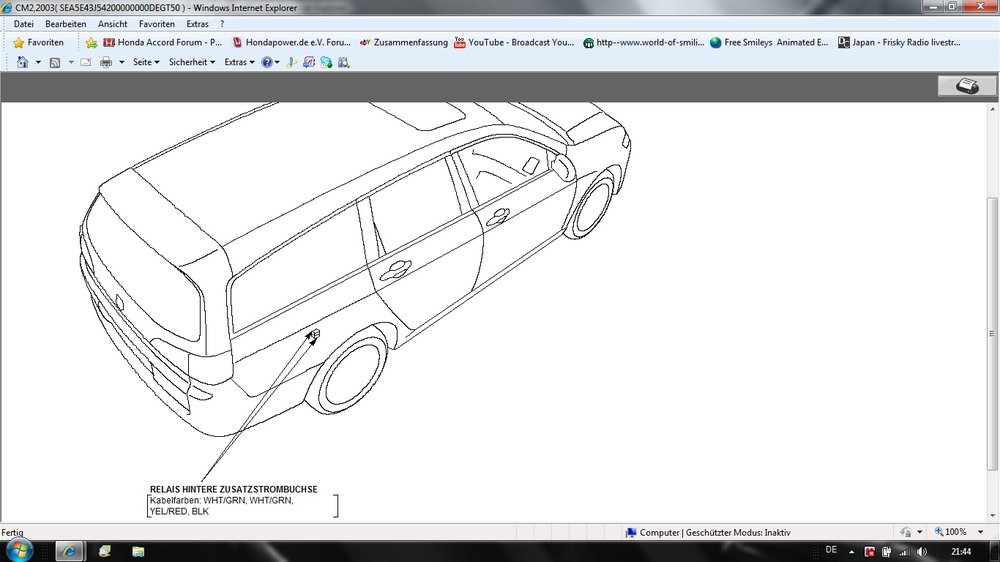Open the Seite dropdown menu
The width and height of the screenshot is (1000, 562).
tap(146, 62)
